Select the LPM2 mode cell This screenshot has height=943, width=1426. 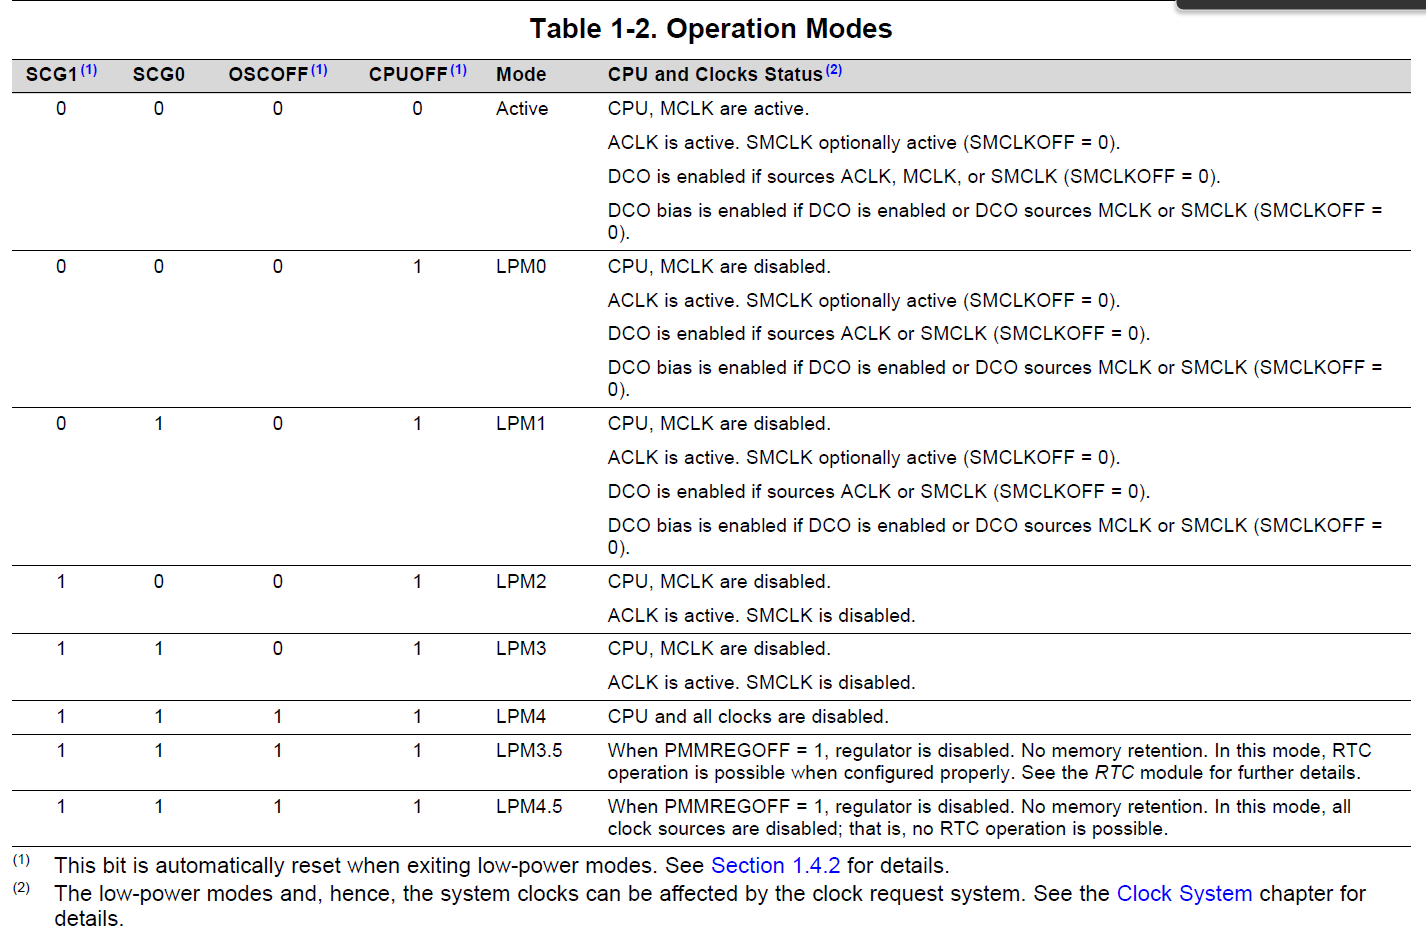(x=521, y=582)
